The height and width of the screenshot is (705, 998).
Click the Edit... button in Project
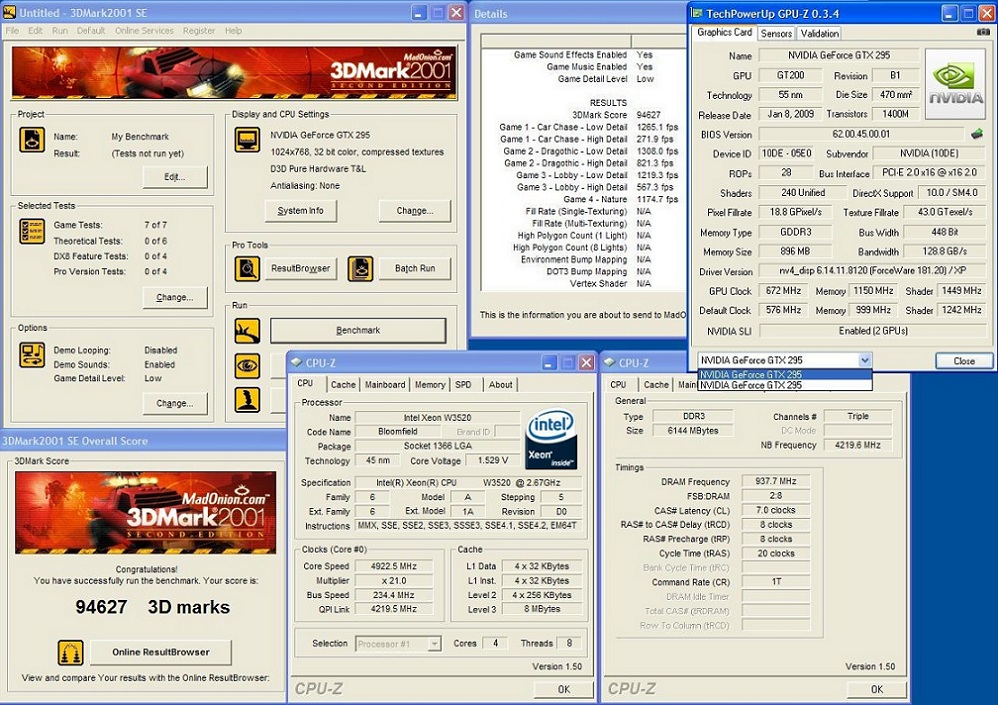tap(175, 177)
